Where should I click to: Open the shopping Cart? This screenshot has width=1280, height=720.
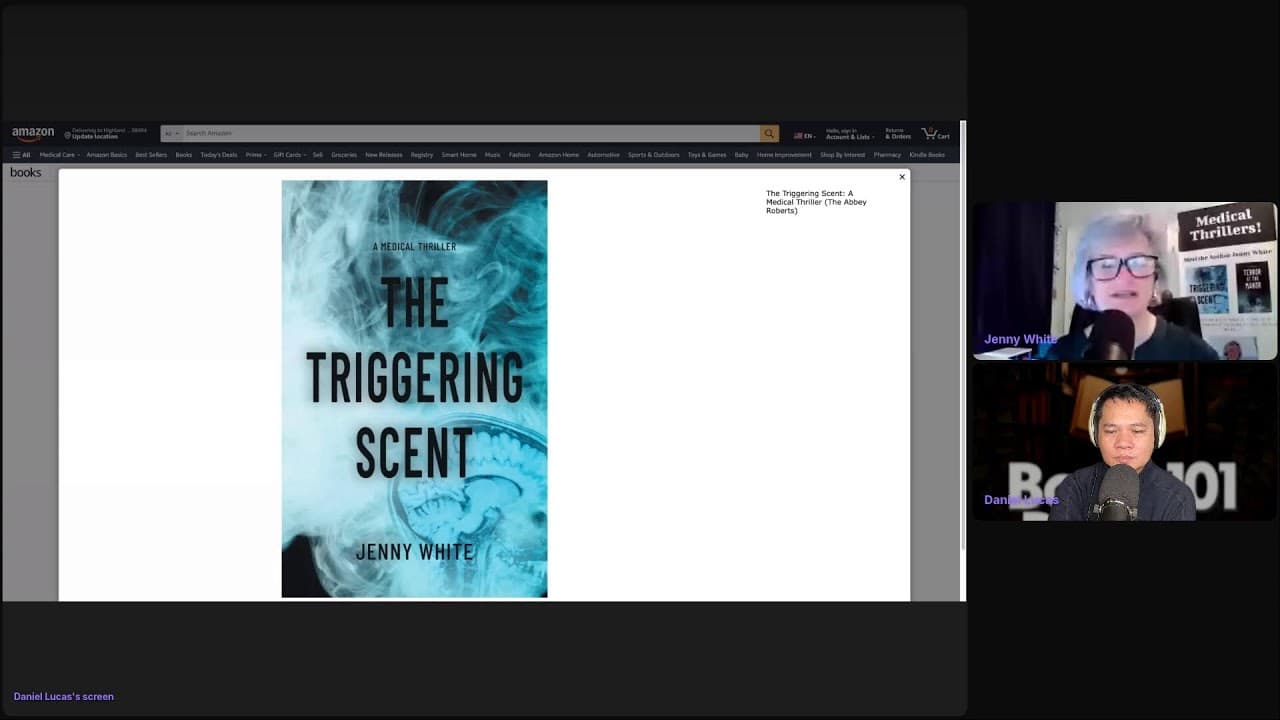[x=936, y=134]
